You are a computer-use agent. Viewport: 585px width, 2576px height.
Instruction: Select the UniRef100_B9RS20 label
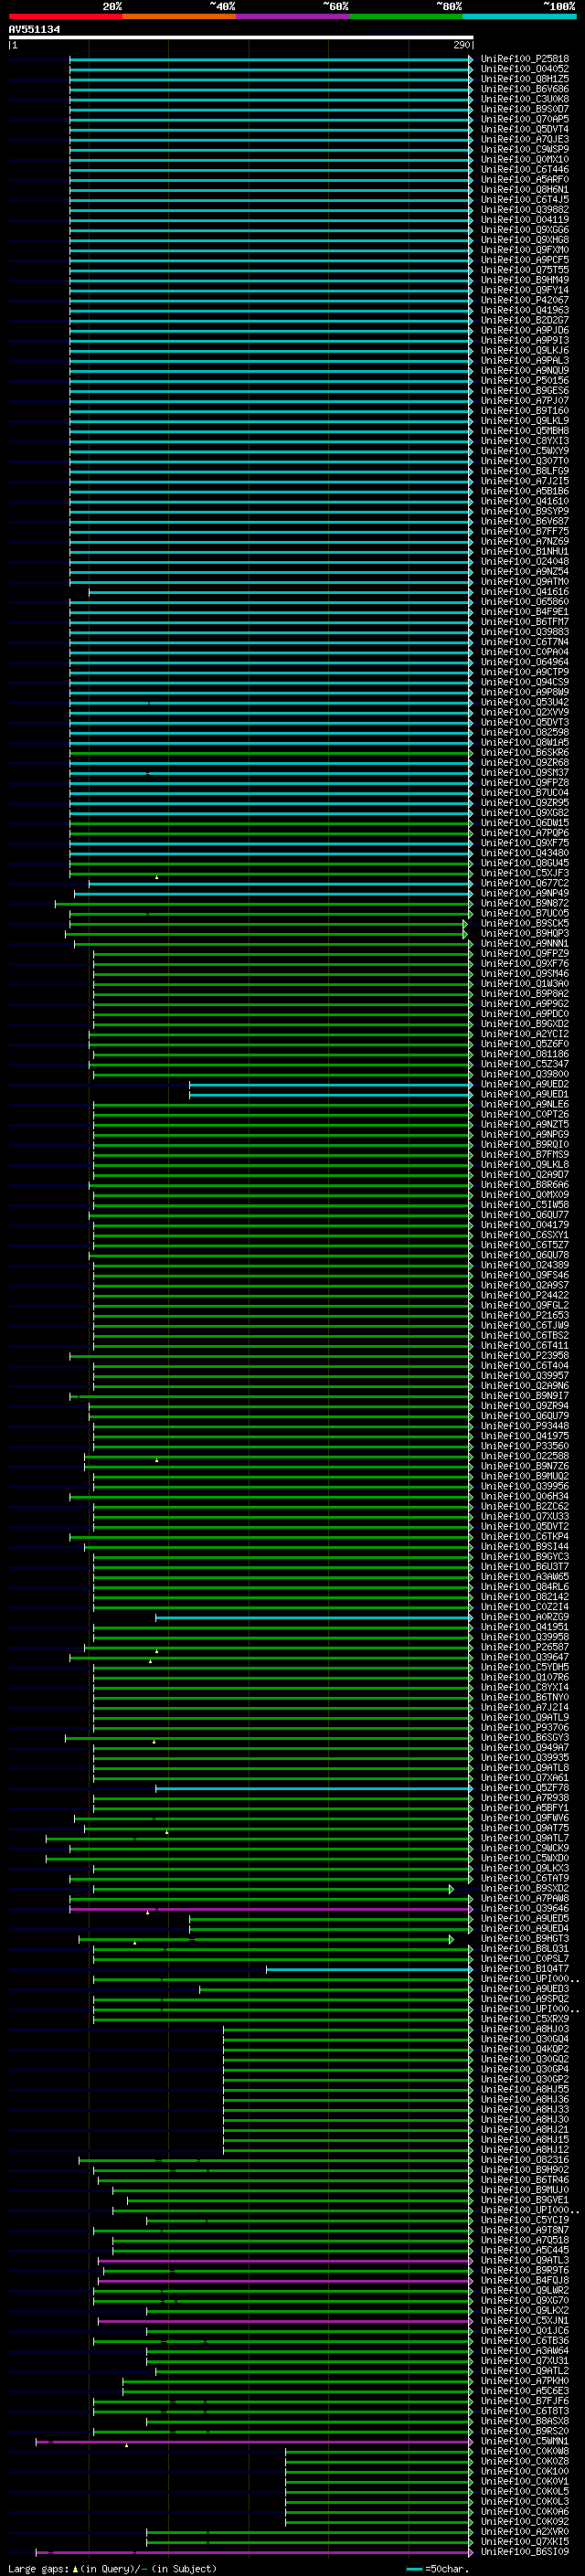coord(525,2431)
